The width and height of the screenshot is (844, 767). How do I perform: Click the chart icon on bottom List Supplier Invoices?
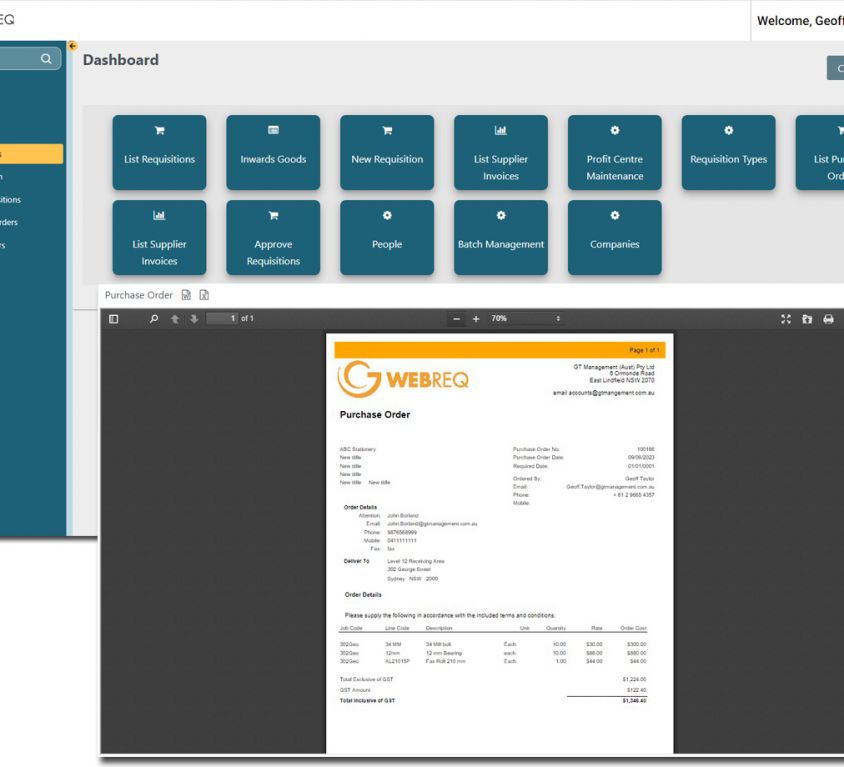(x=159, y=215)
